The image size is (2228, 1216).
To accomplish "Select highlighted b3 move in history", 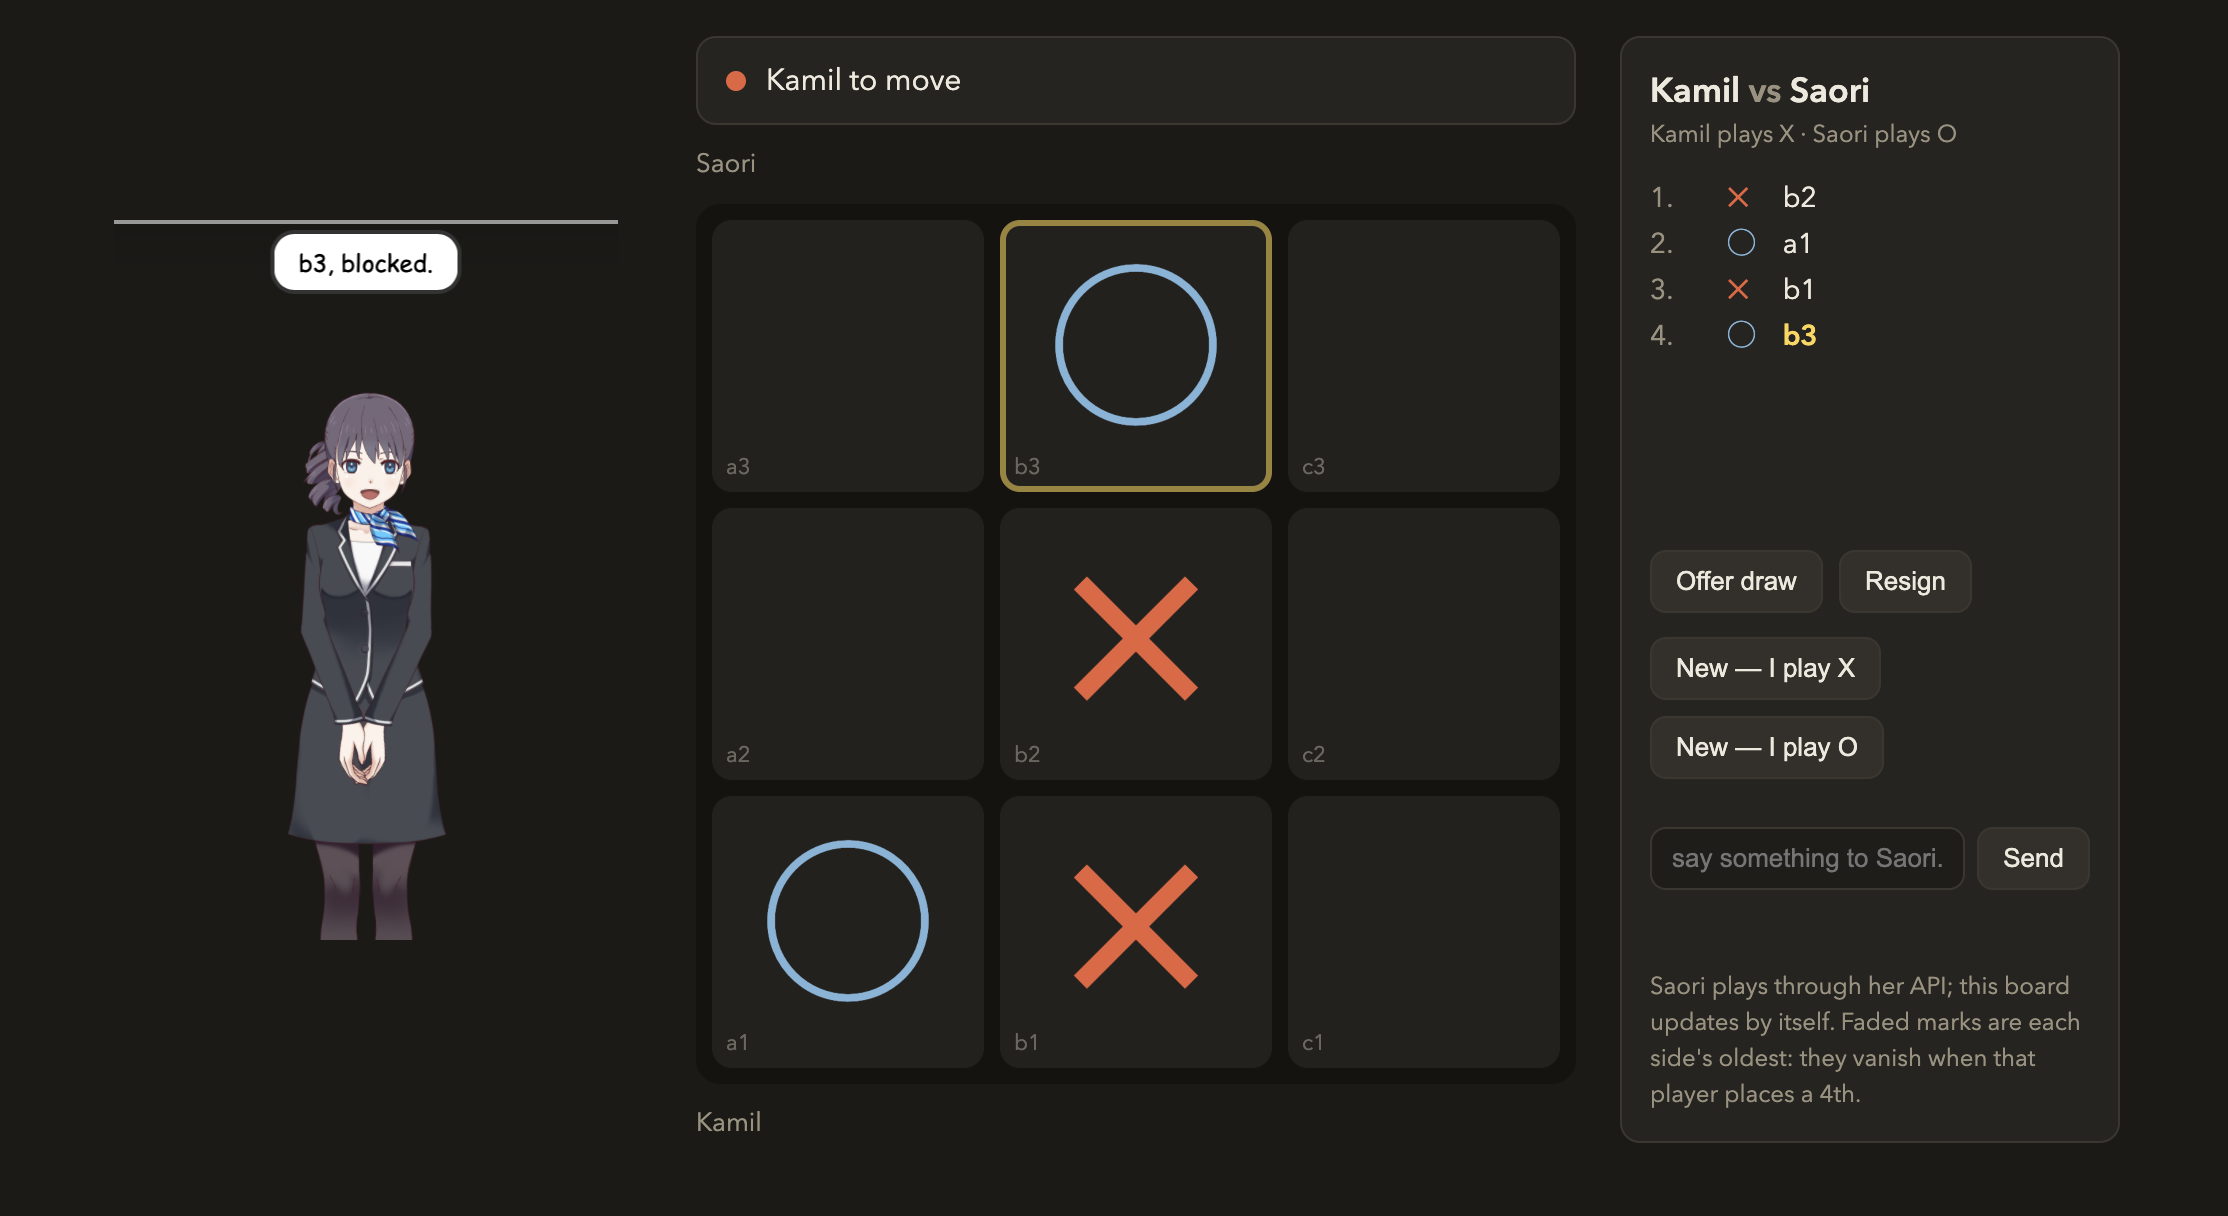I will [1799, 335].
